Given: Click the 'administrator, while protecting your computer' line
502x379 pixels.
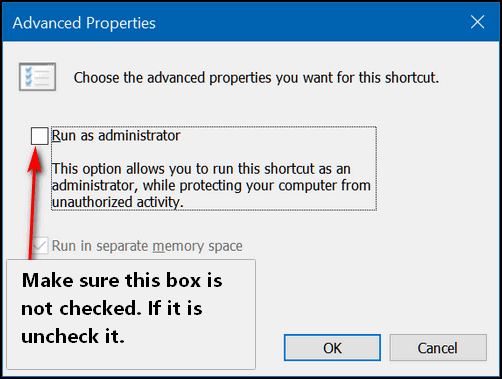Looking at the screenshot, I should (x=211, y=185).
